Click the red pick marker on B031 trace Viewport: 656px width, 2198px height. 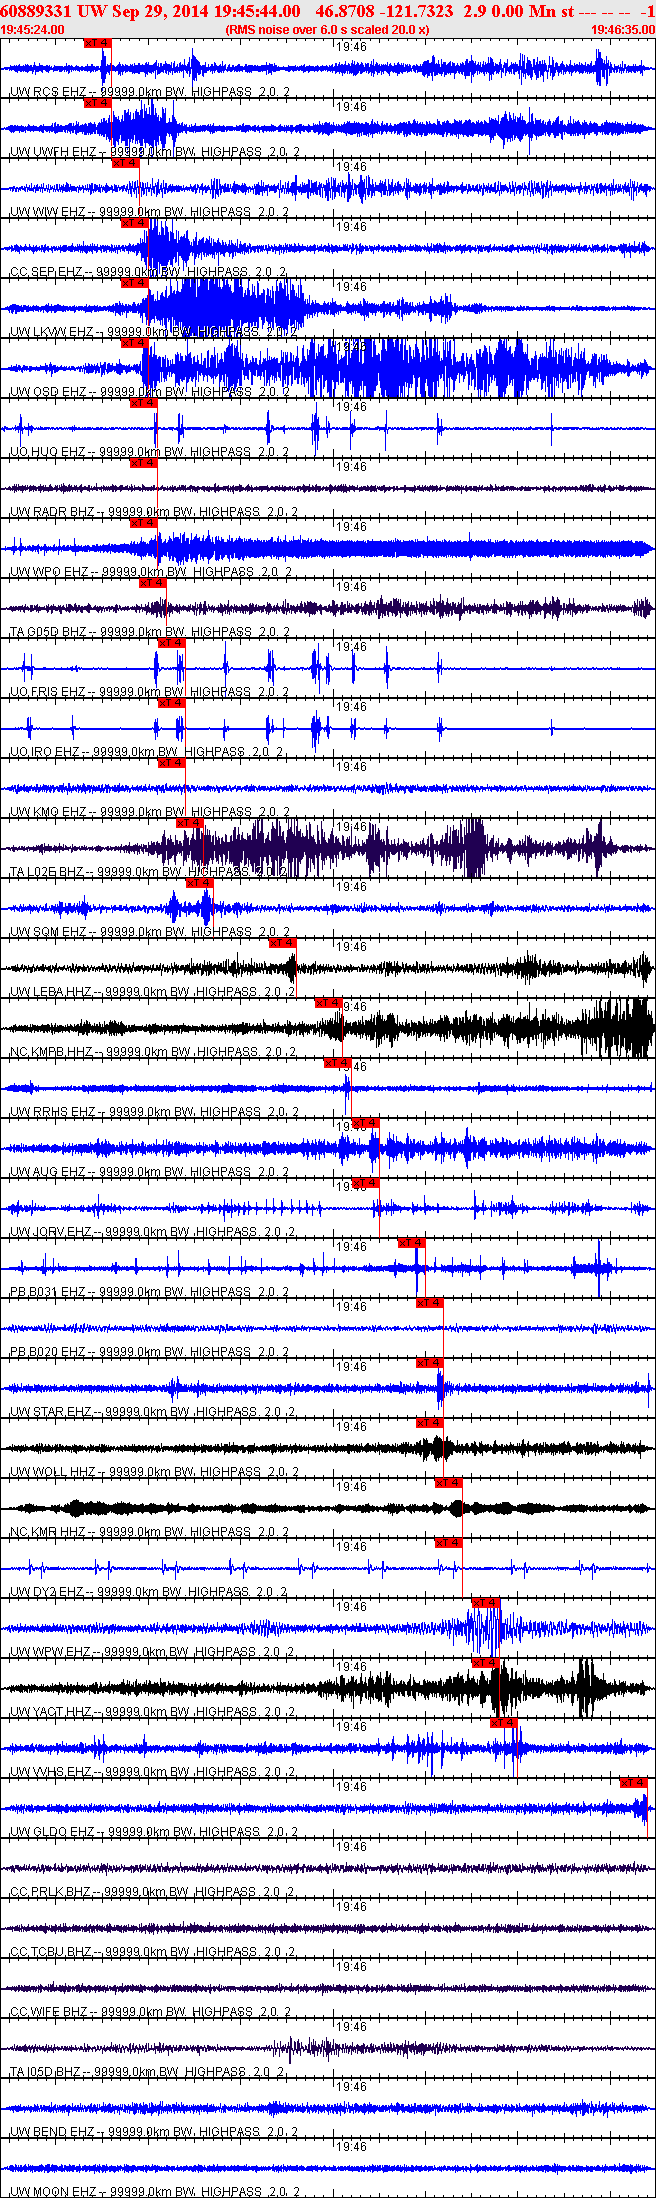pyautogui.click(x=411, y=1243)
